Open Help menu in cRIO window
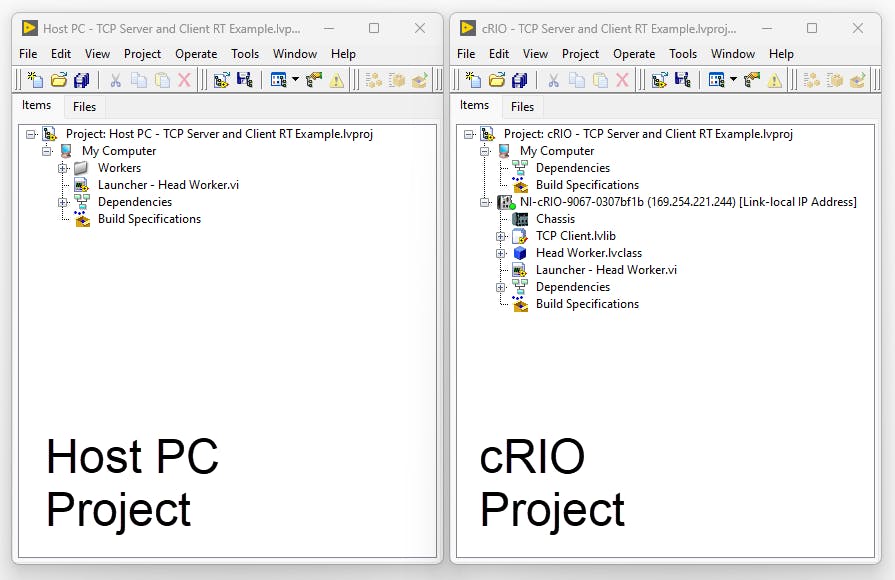Viewport: 895px width, 580px height. pyautogui.click(x=781, y=54)
